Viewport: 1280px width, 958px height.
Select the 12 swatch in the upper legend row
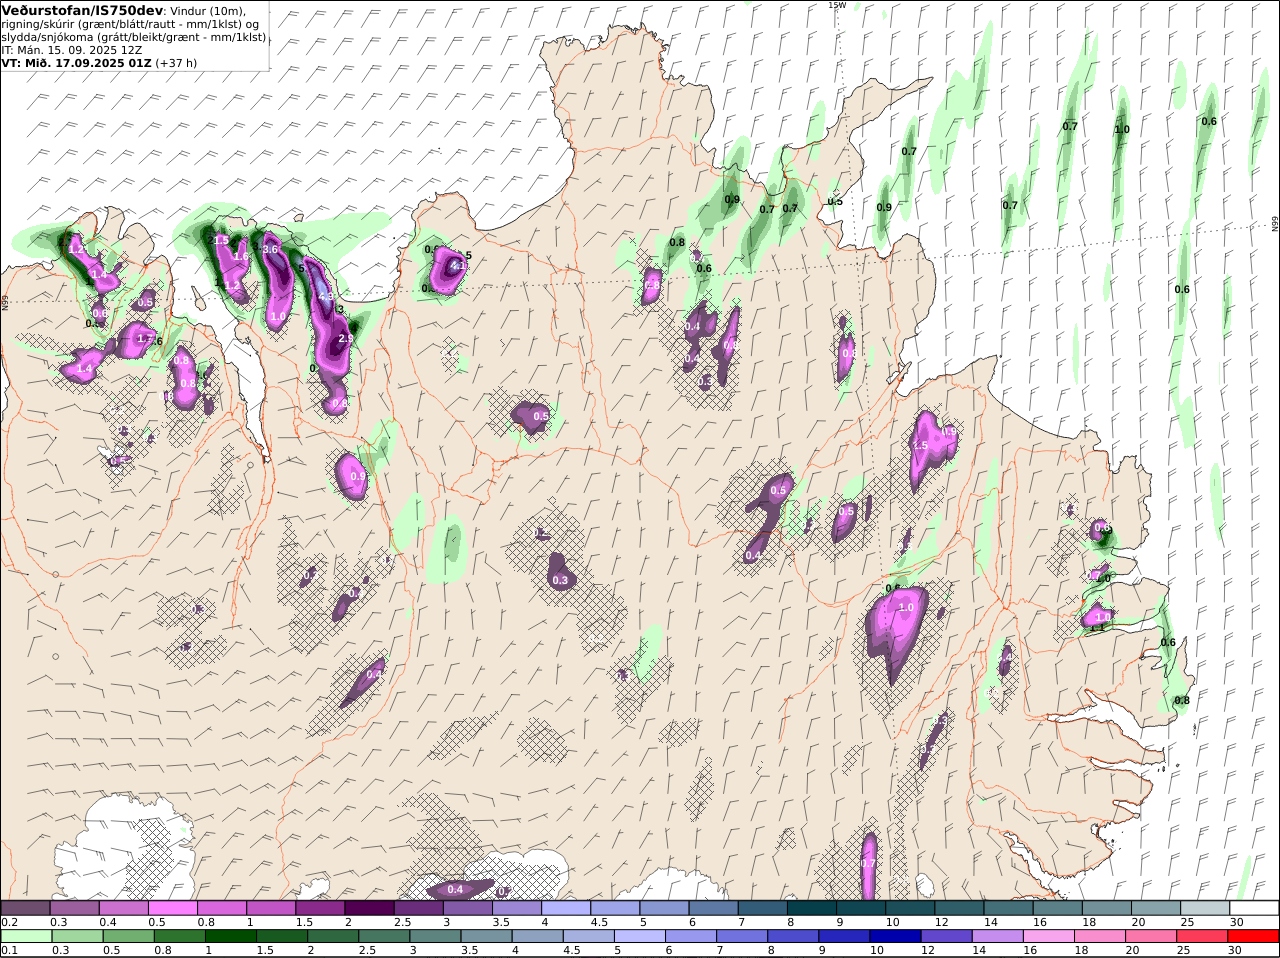pos(959,907)
